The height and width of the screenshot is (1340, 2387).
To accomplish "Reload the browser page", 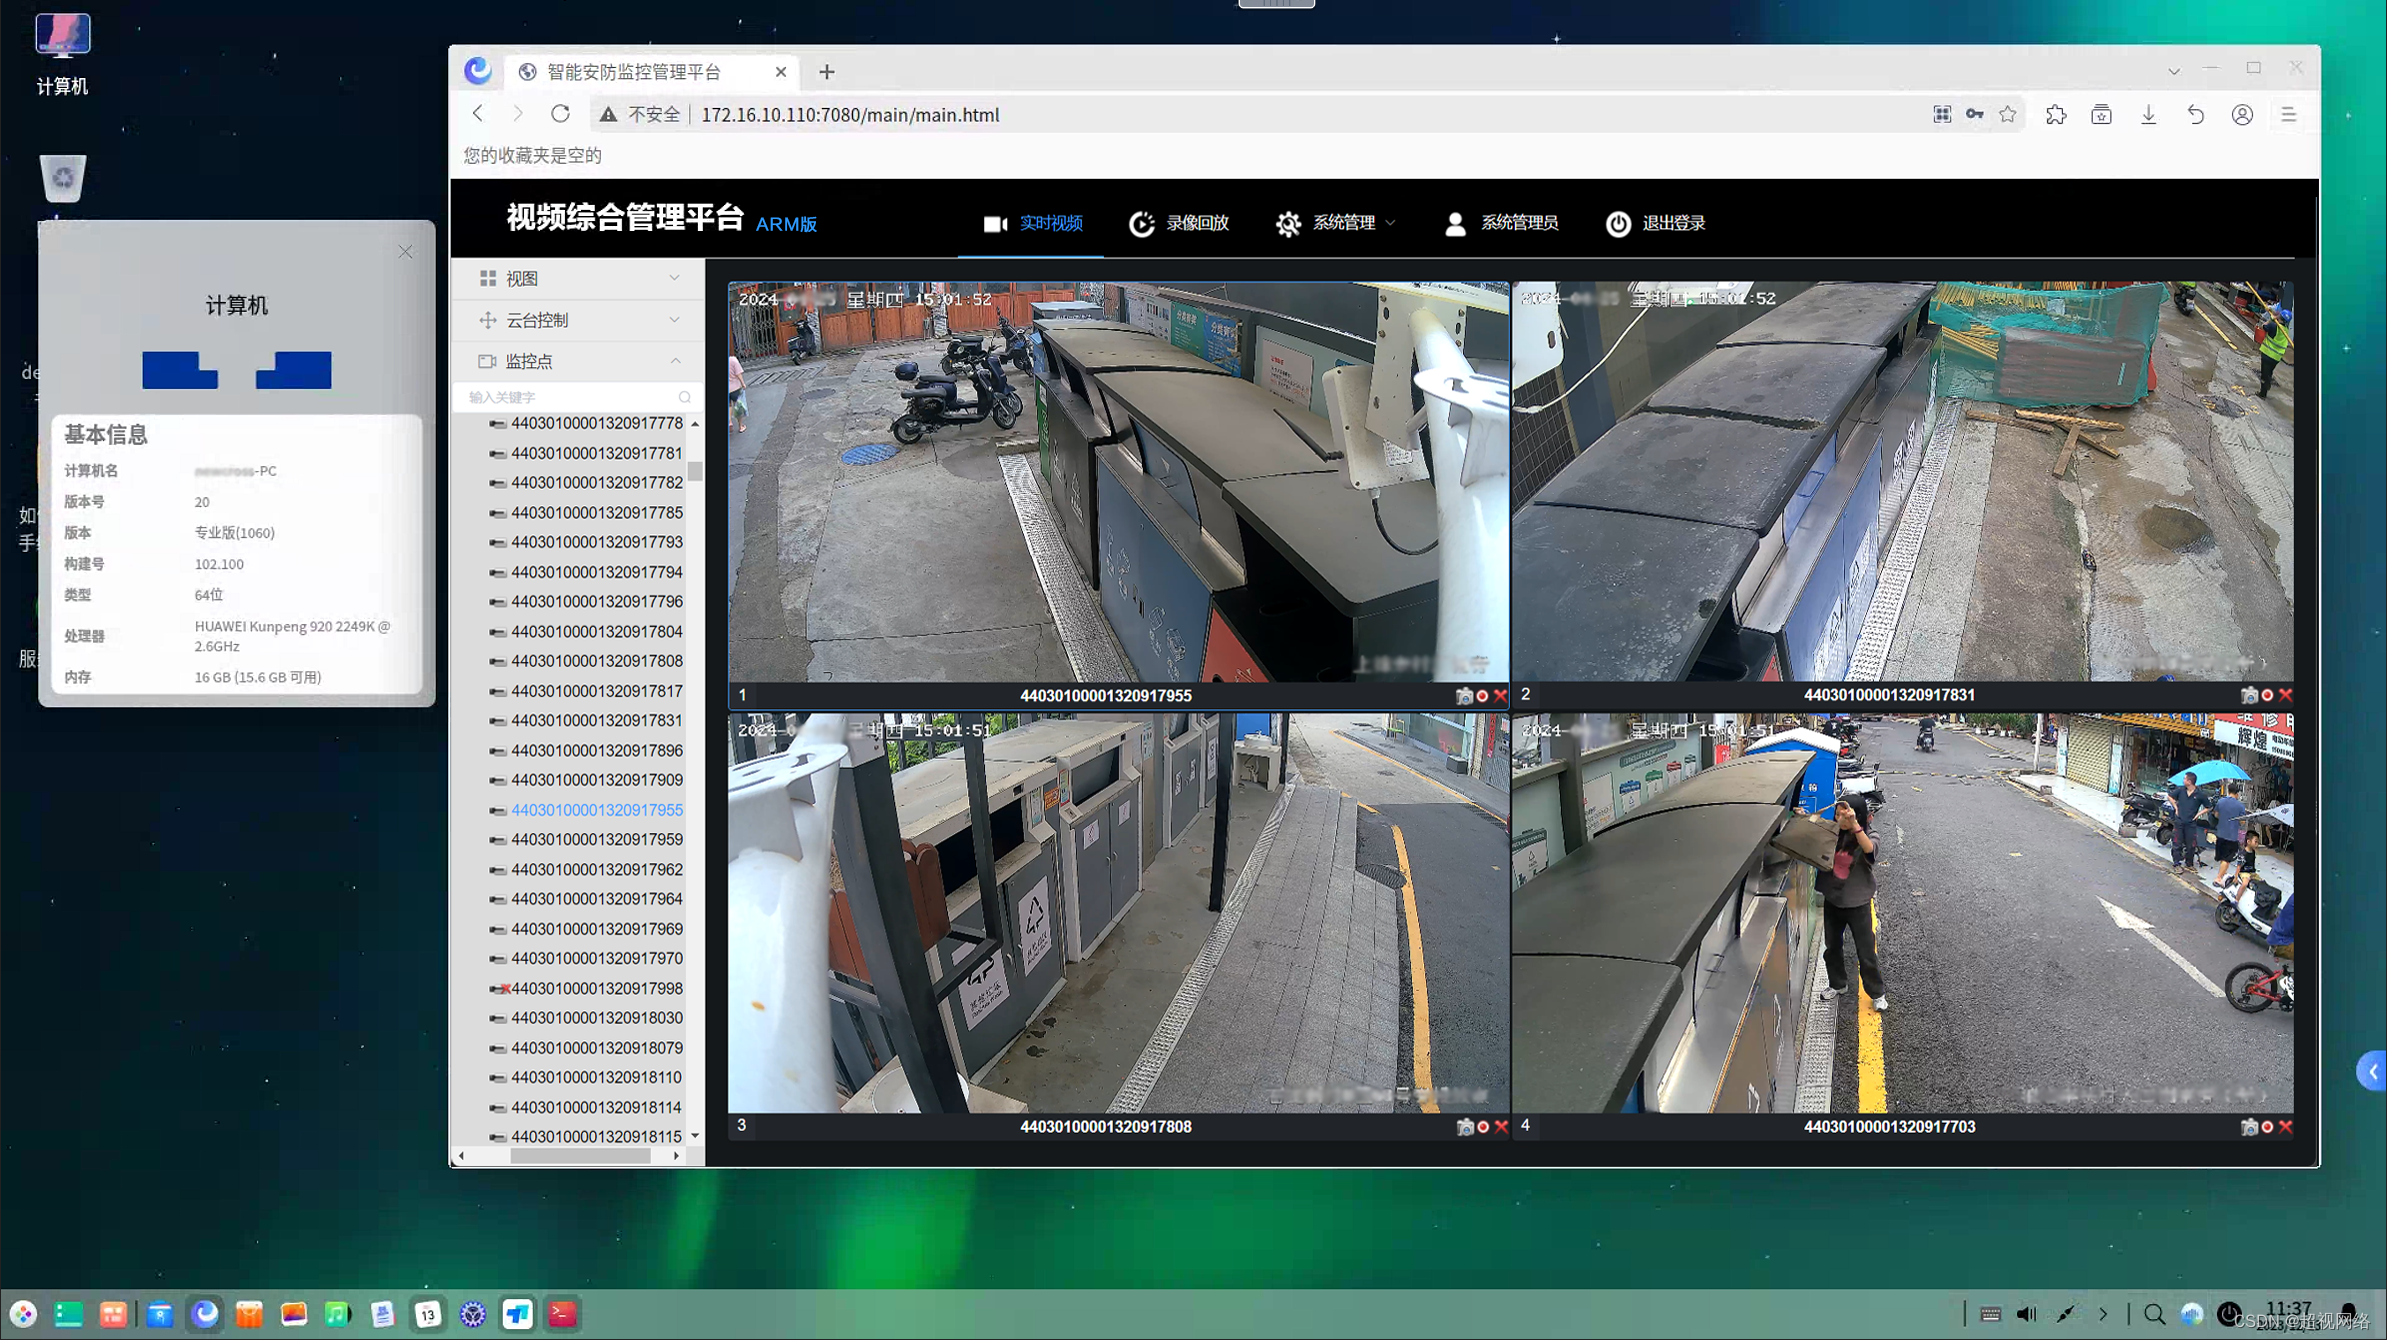I will 560,115.
